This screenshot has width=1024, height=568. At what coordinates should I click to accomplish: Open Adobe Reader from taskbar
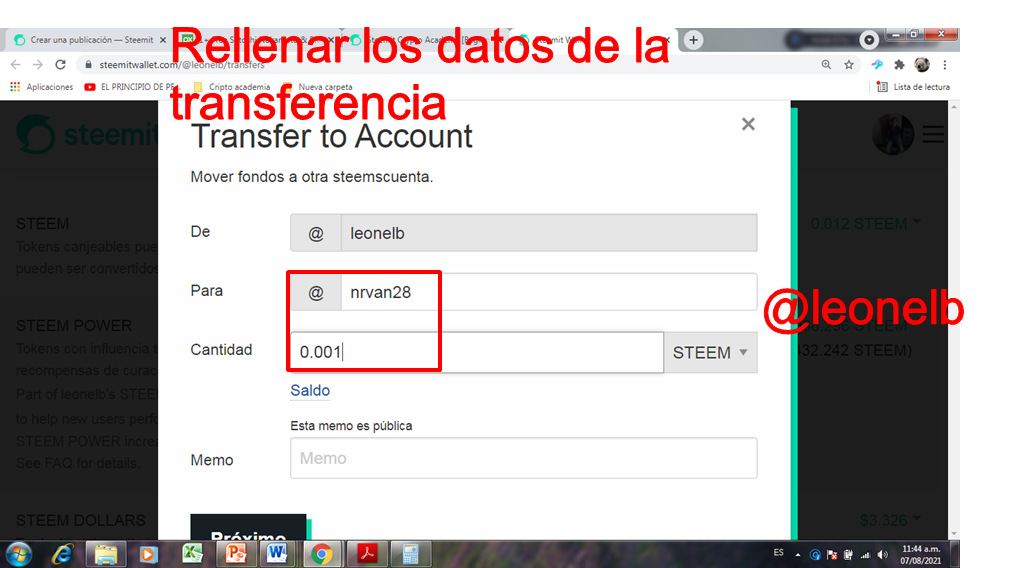(366, 554)
